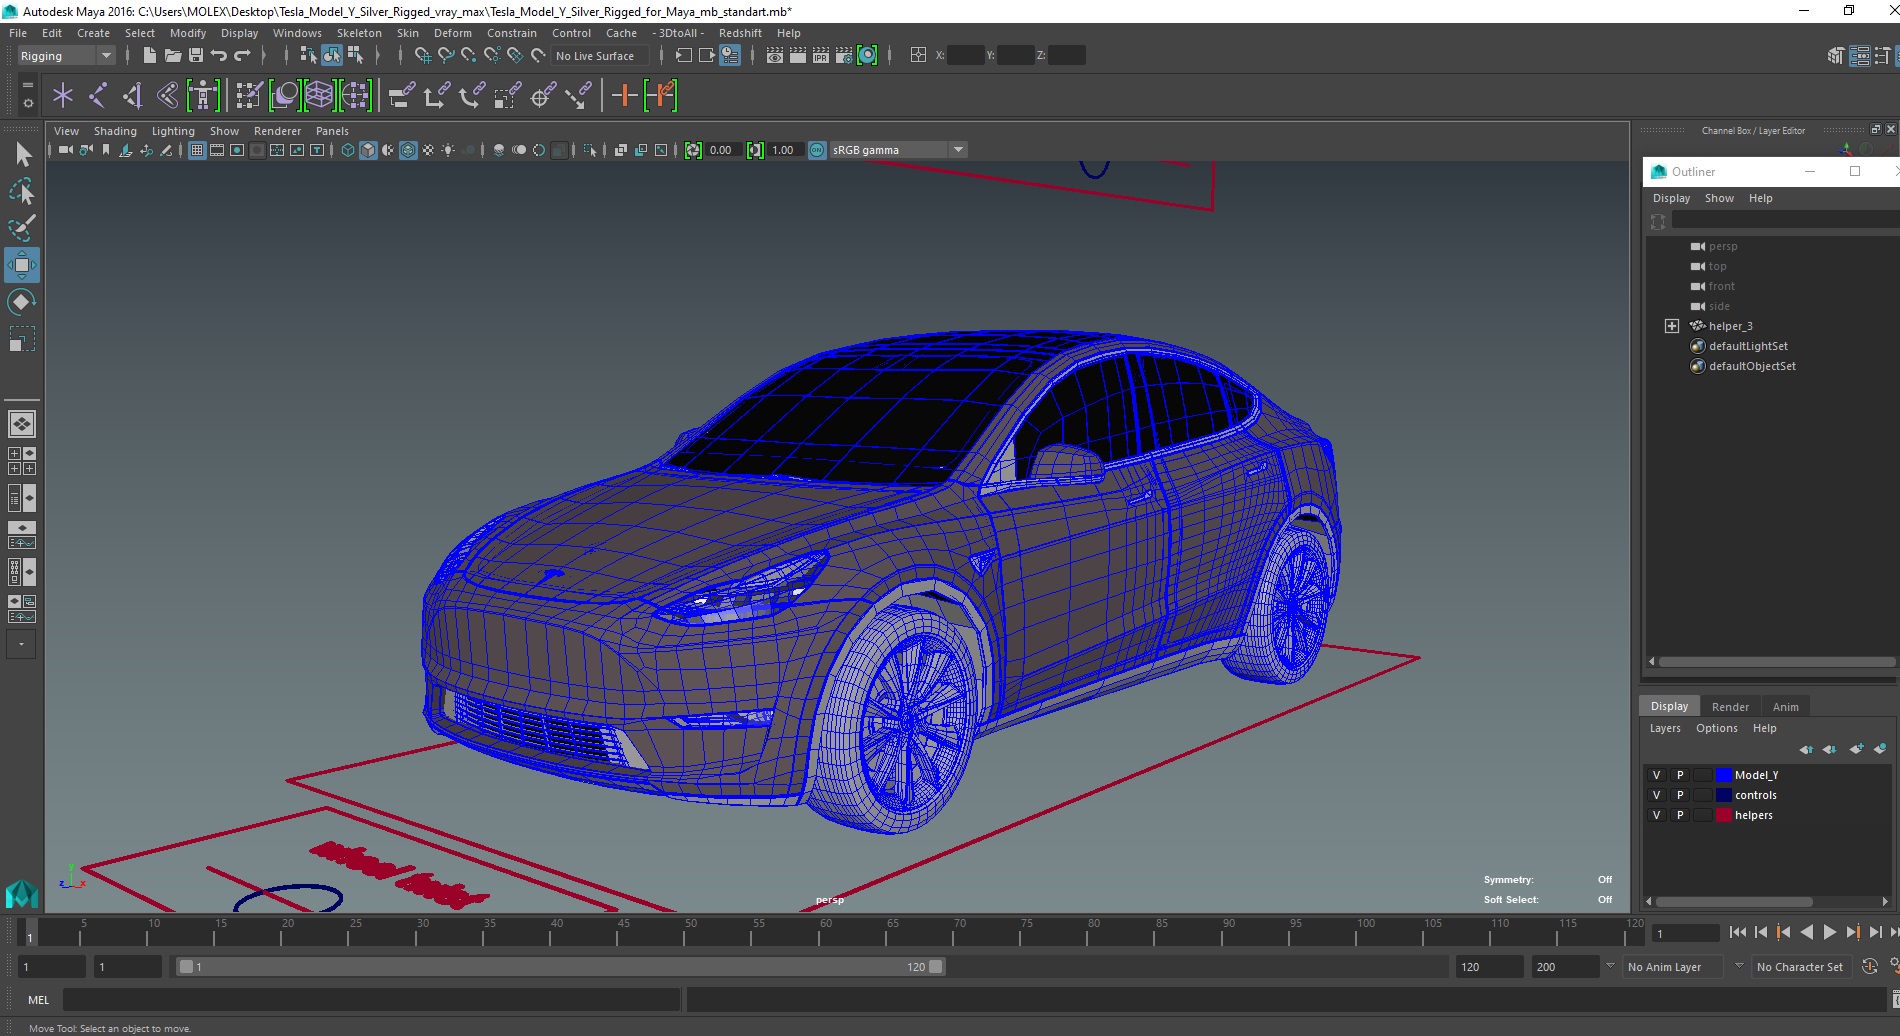
Task: Select the persp camera in Outliner
Action: 1722,246
